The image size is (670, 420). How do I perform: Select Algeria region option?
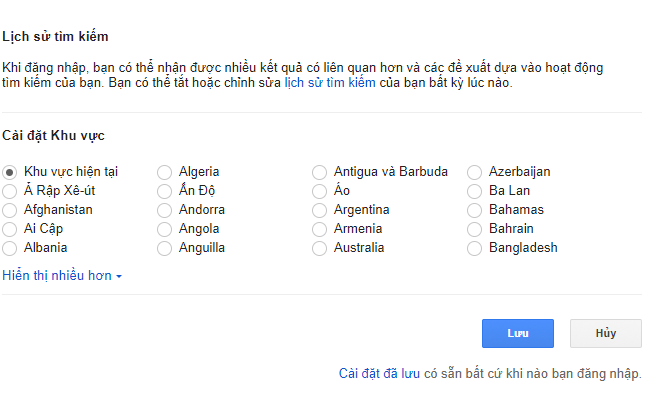(x=165, y=172)
